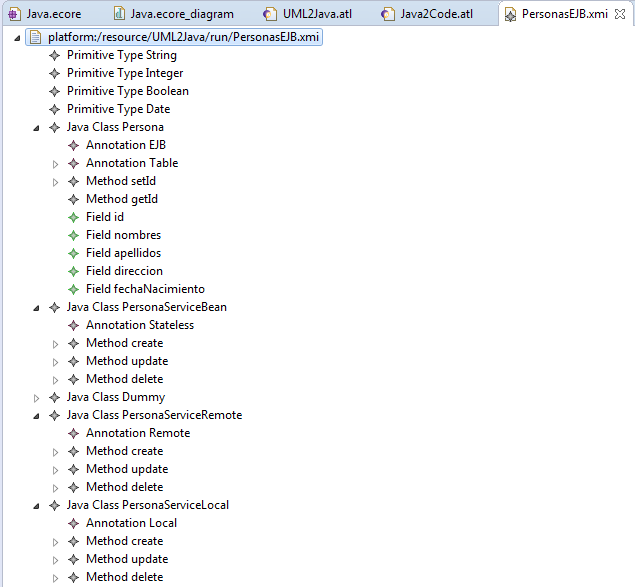Screen dimensions: 635x587
Task: Click the Annotation Stateless icon
Action: (x=73, y=325)
